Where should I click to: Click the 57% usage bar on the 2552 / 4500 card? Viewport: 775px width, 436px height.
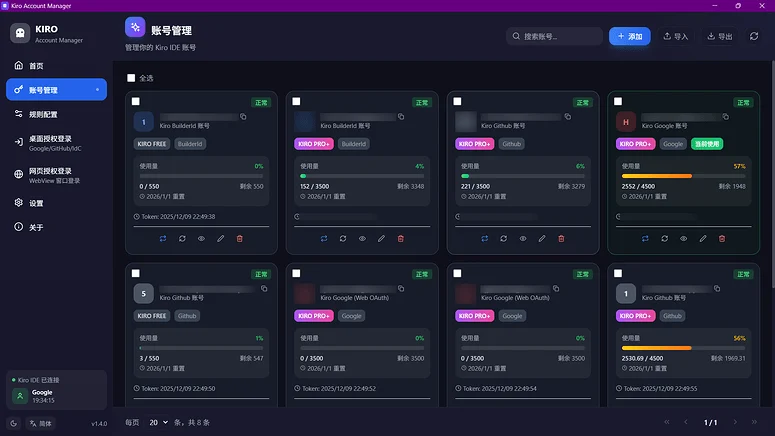point(684,176)
